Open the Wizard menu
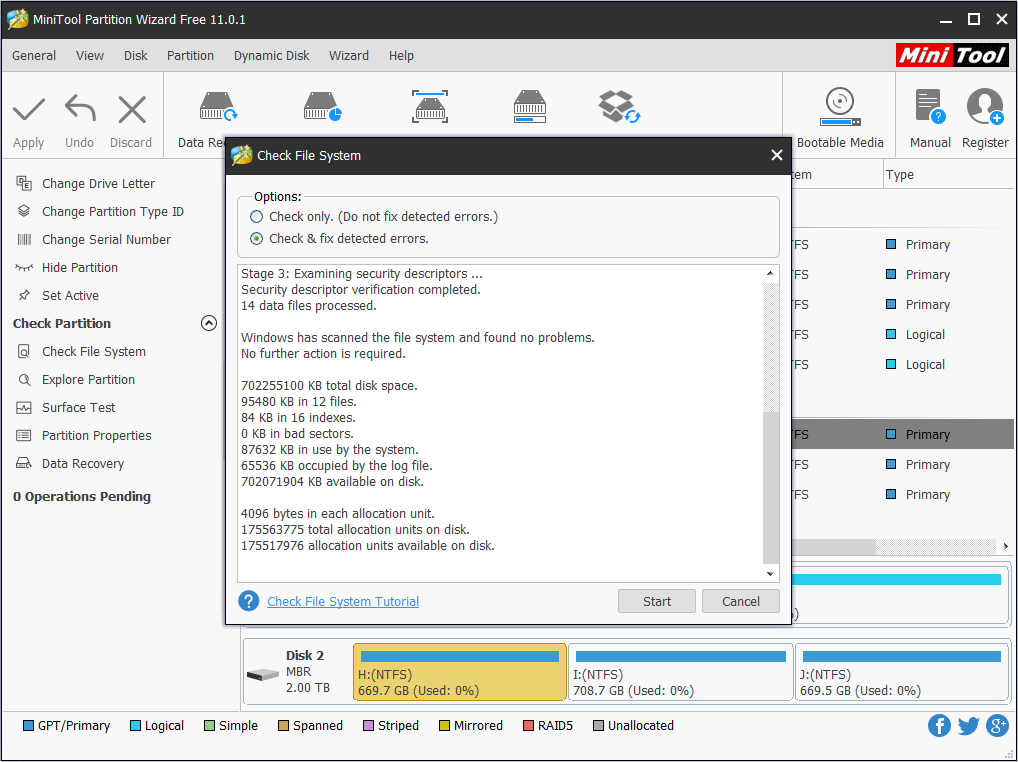1018x762 pixels. (349, 56)
